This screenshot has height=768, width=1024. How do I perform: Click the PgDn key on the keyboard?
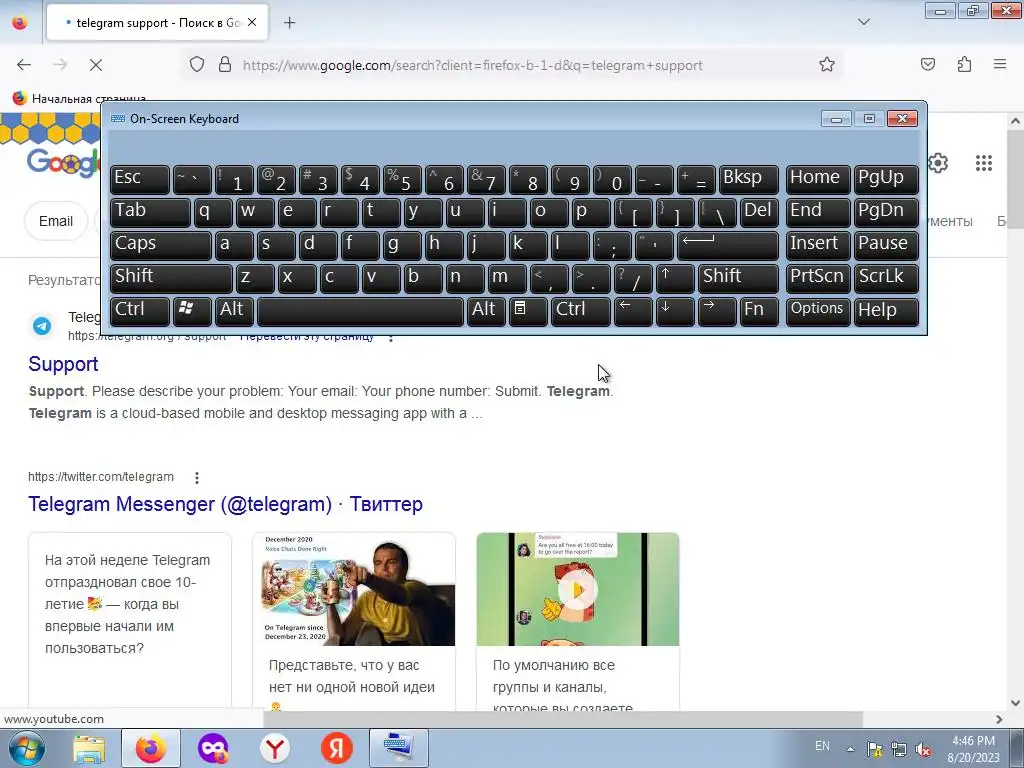point(886,212)
